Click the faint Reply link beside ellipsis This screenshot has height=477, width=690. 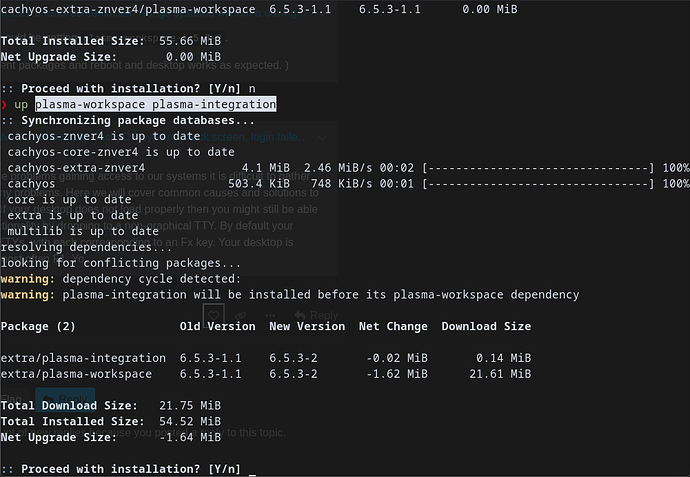(316, 316)
